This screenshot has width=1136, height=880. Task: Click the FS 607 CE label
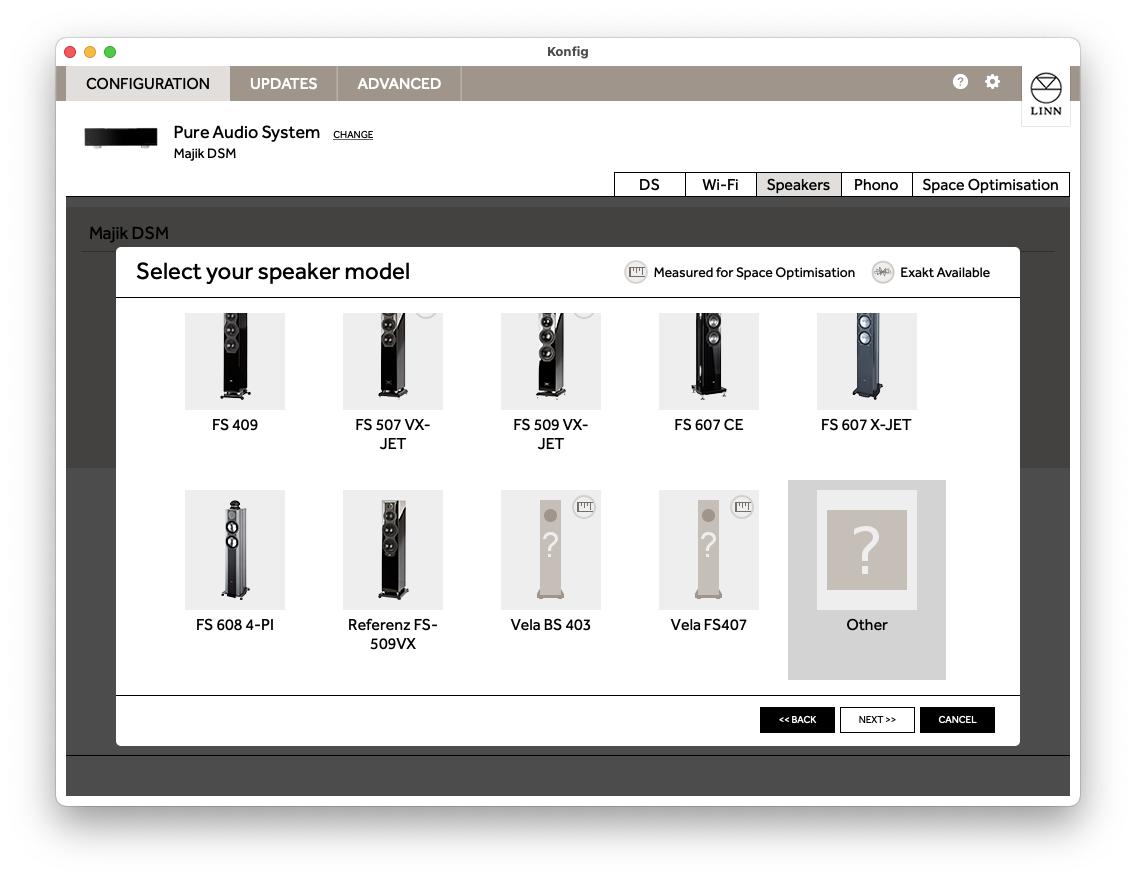(x=709, y=425)
